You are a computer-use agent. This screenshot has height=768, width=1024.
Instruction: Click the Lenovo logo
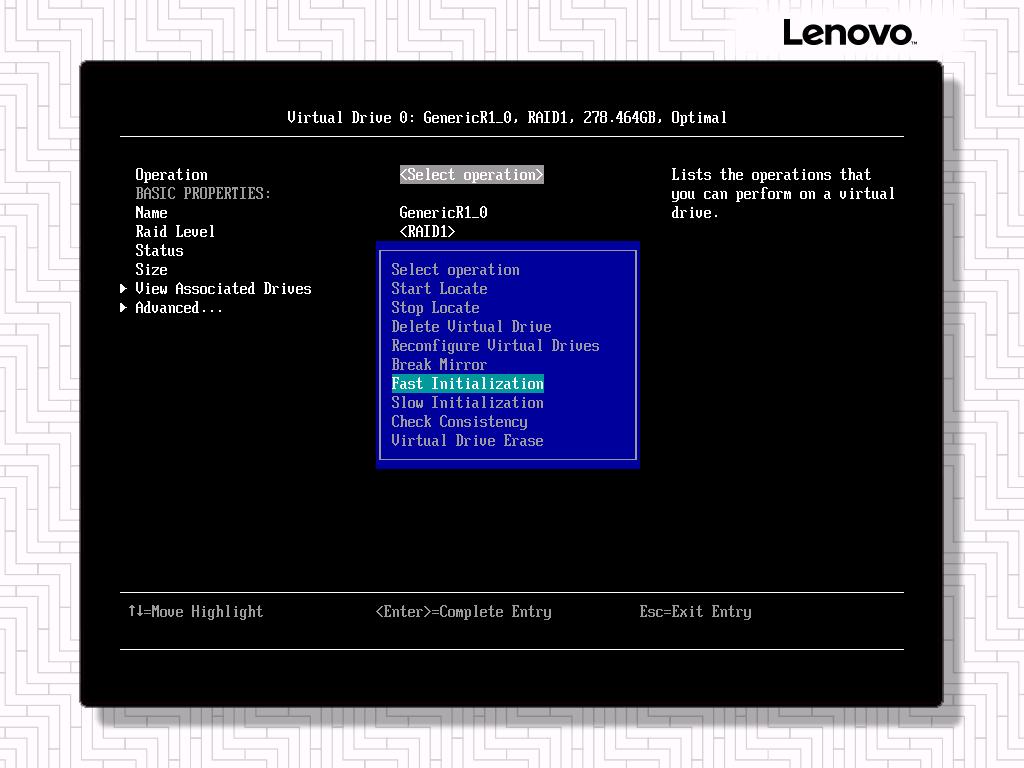tap(848, 33)
